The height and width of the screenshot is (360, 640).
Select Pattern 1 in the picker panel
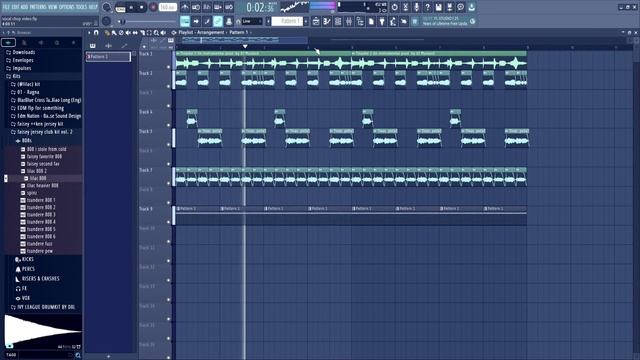(x=108, y=57)
